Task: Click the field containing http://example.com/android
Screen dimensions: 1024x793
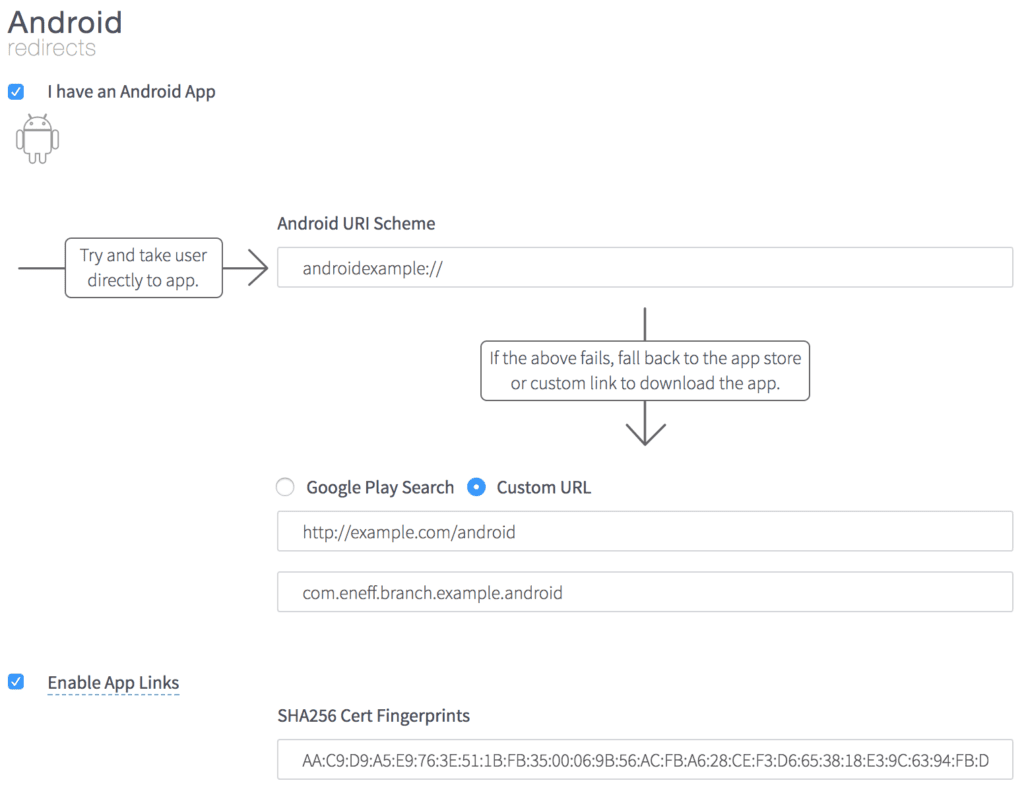Action: (x=645, y=531)
